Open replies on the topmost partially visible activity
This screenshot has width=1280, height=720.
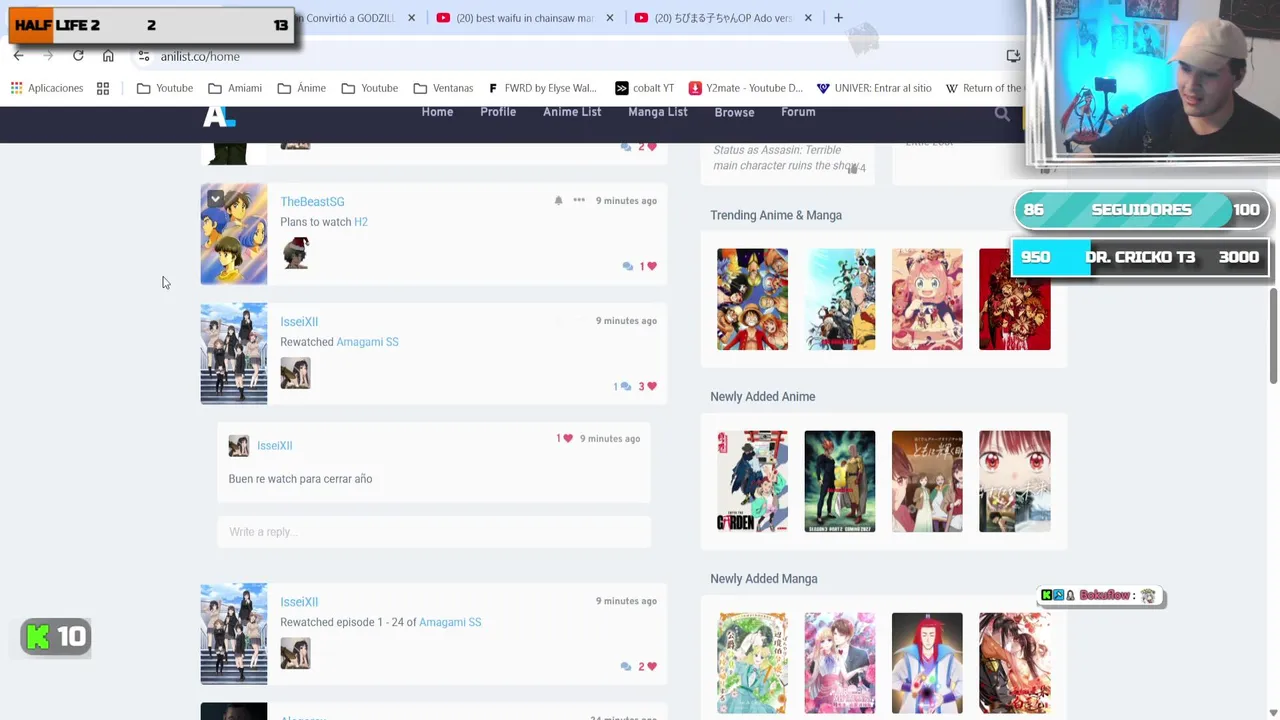click(626, 146)
